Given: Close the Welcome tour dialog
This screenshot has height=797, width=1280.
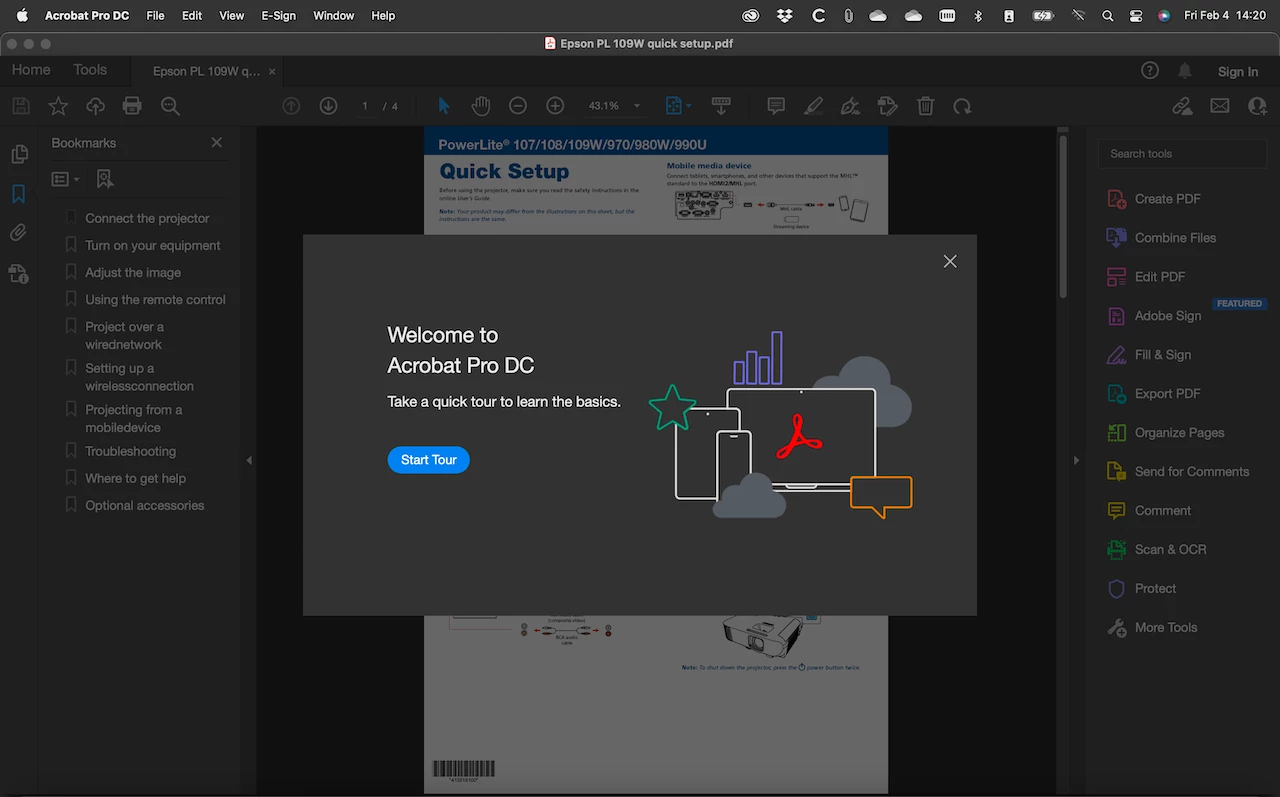Looking at the screenshot, I should point(950,261).
